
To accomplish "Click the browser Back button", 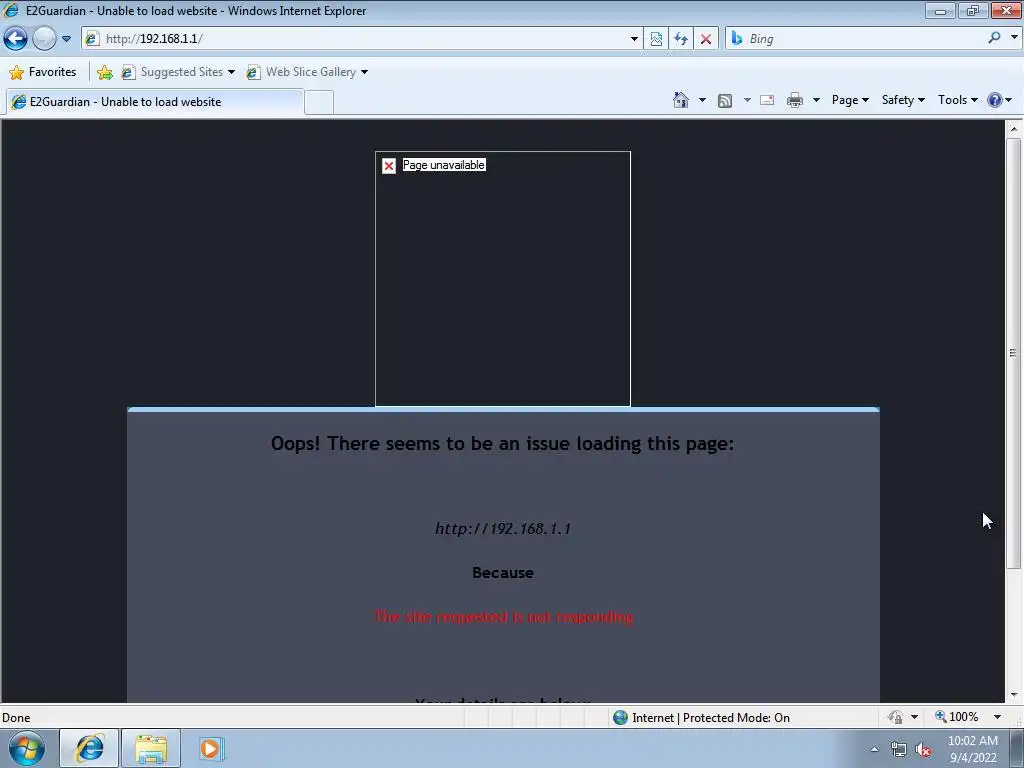I will (16, 39).
